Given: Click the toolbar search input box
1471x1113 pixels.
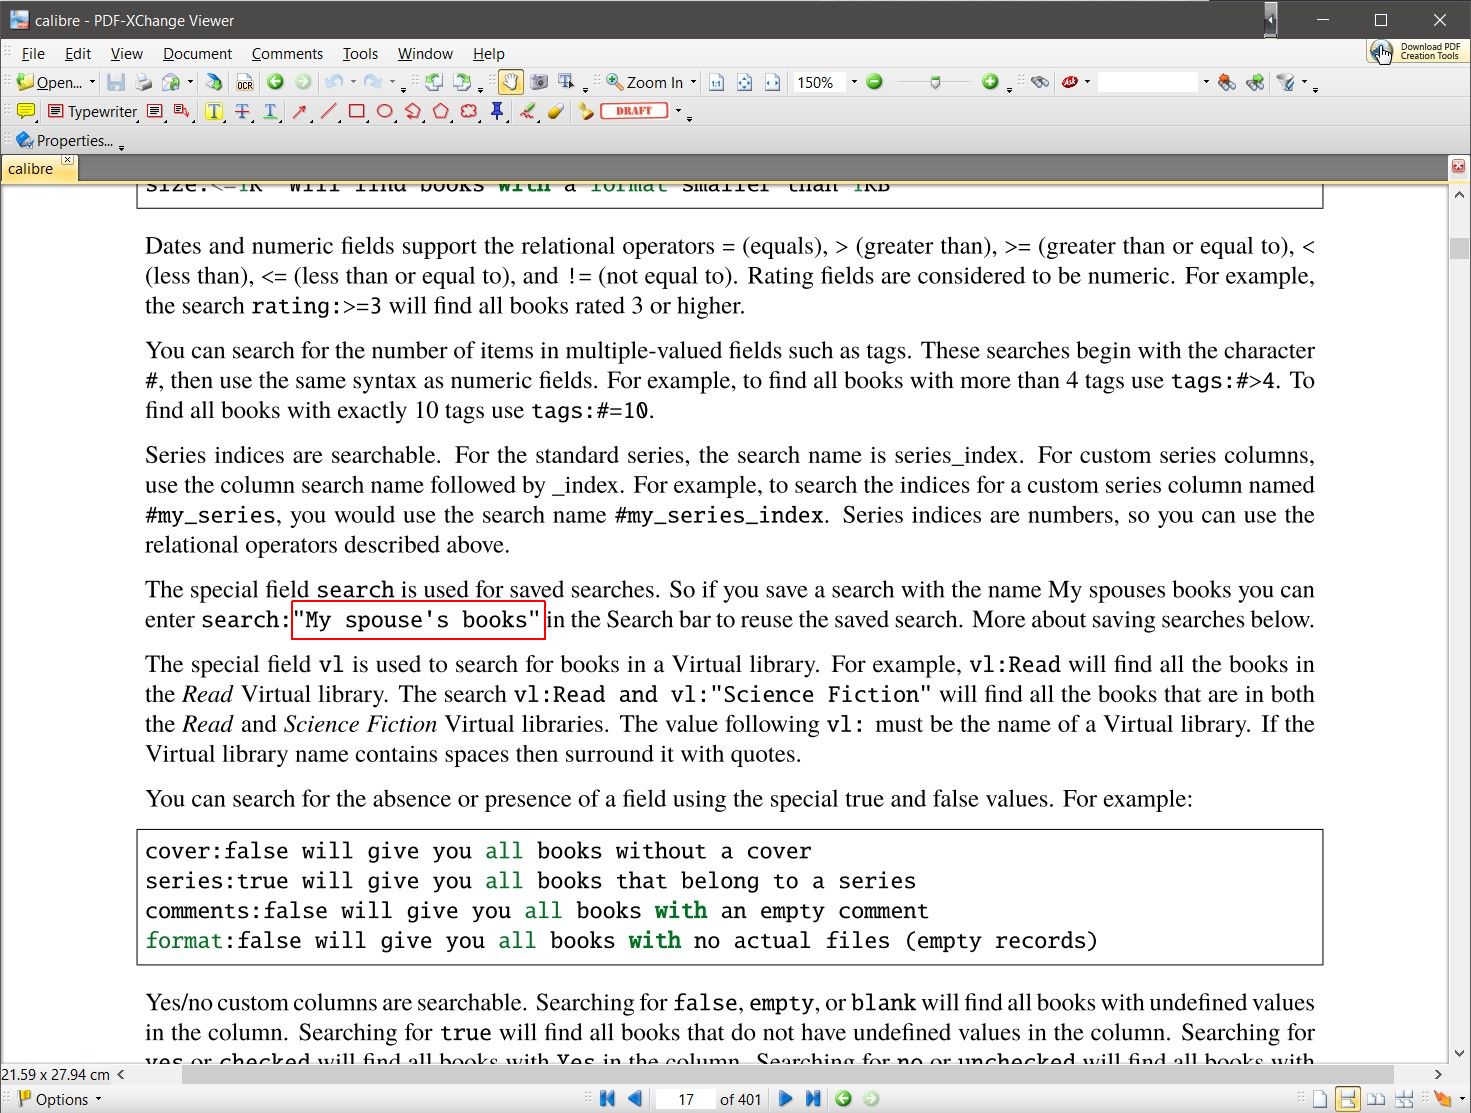Looking at the screenshot, I should [1147, 82].
